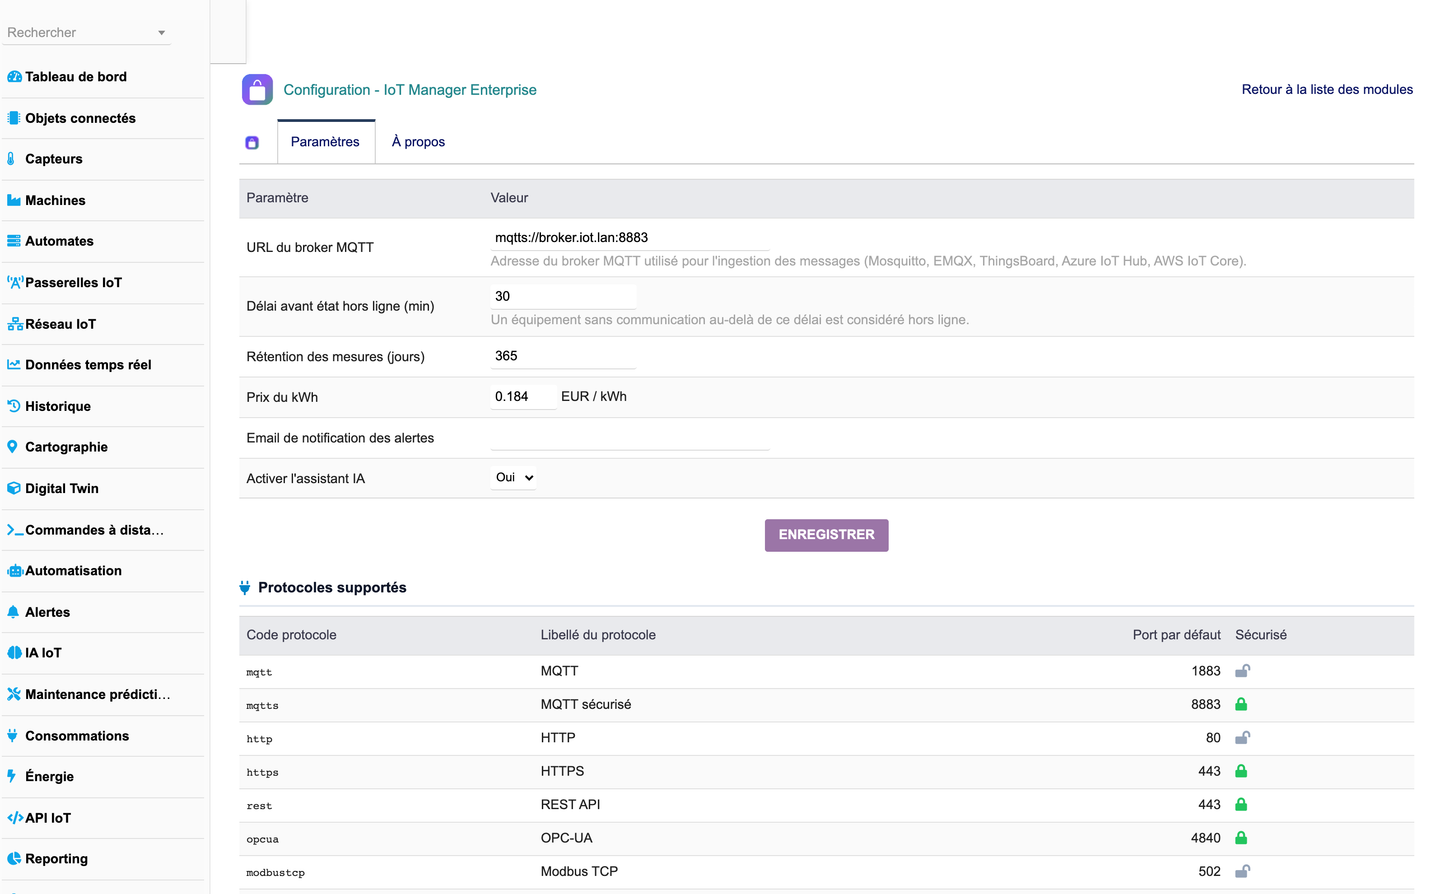
Task: Click the open padlock in modbustcp row
Action: click(1242, 872)
